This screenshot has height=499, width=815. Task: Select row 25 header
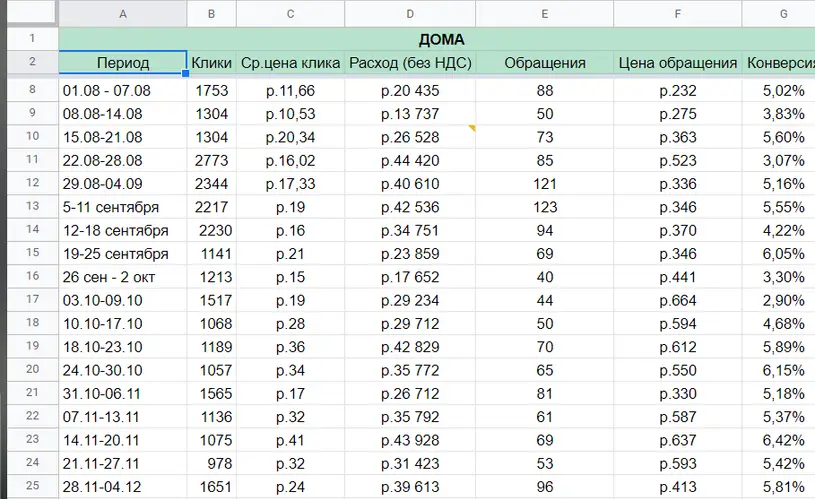coord(32,486)
